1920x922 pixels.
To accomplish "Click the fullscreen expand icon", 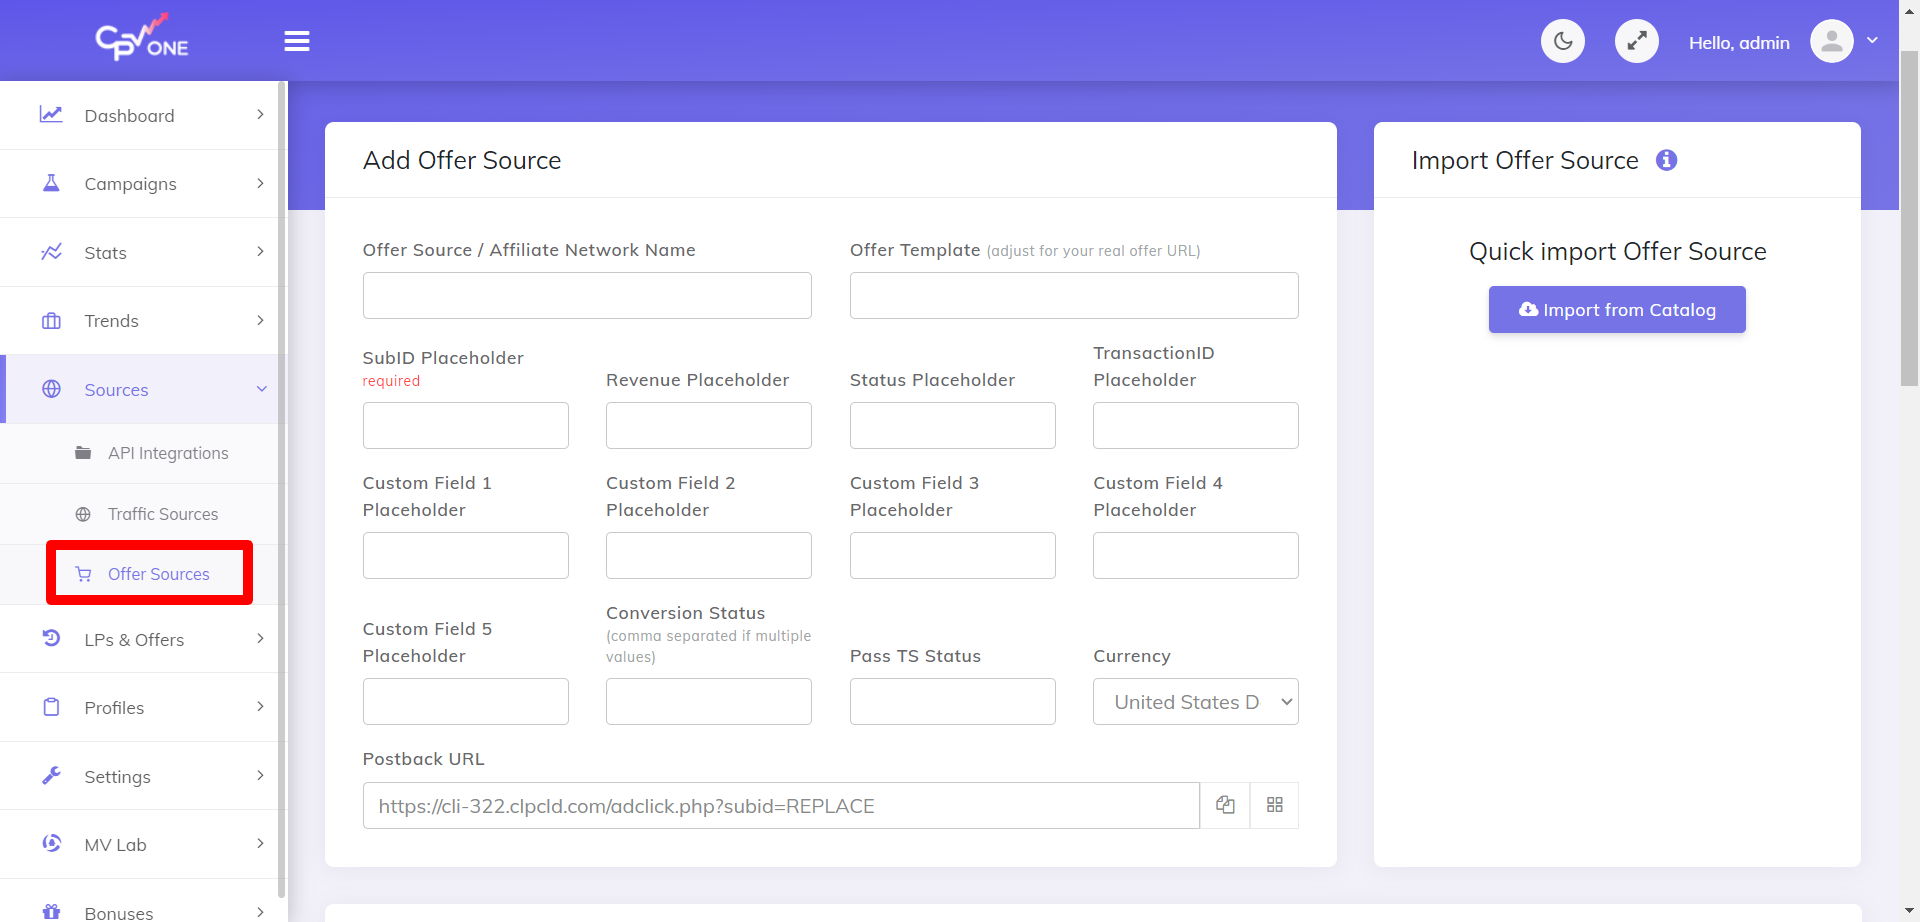I will tap(1636, 42).
